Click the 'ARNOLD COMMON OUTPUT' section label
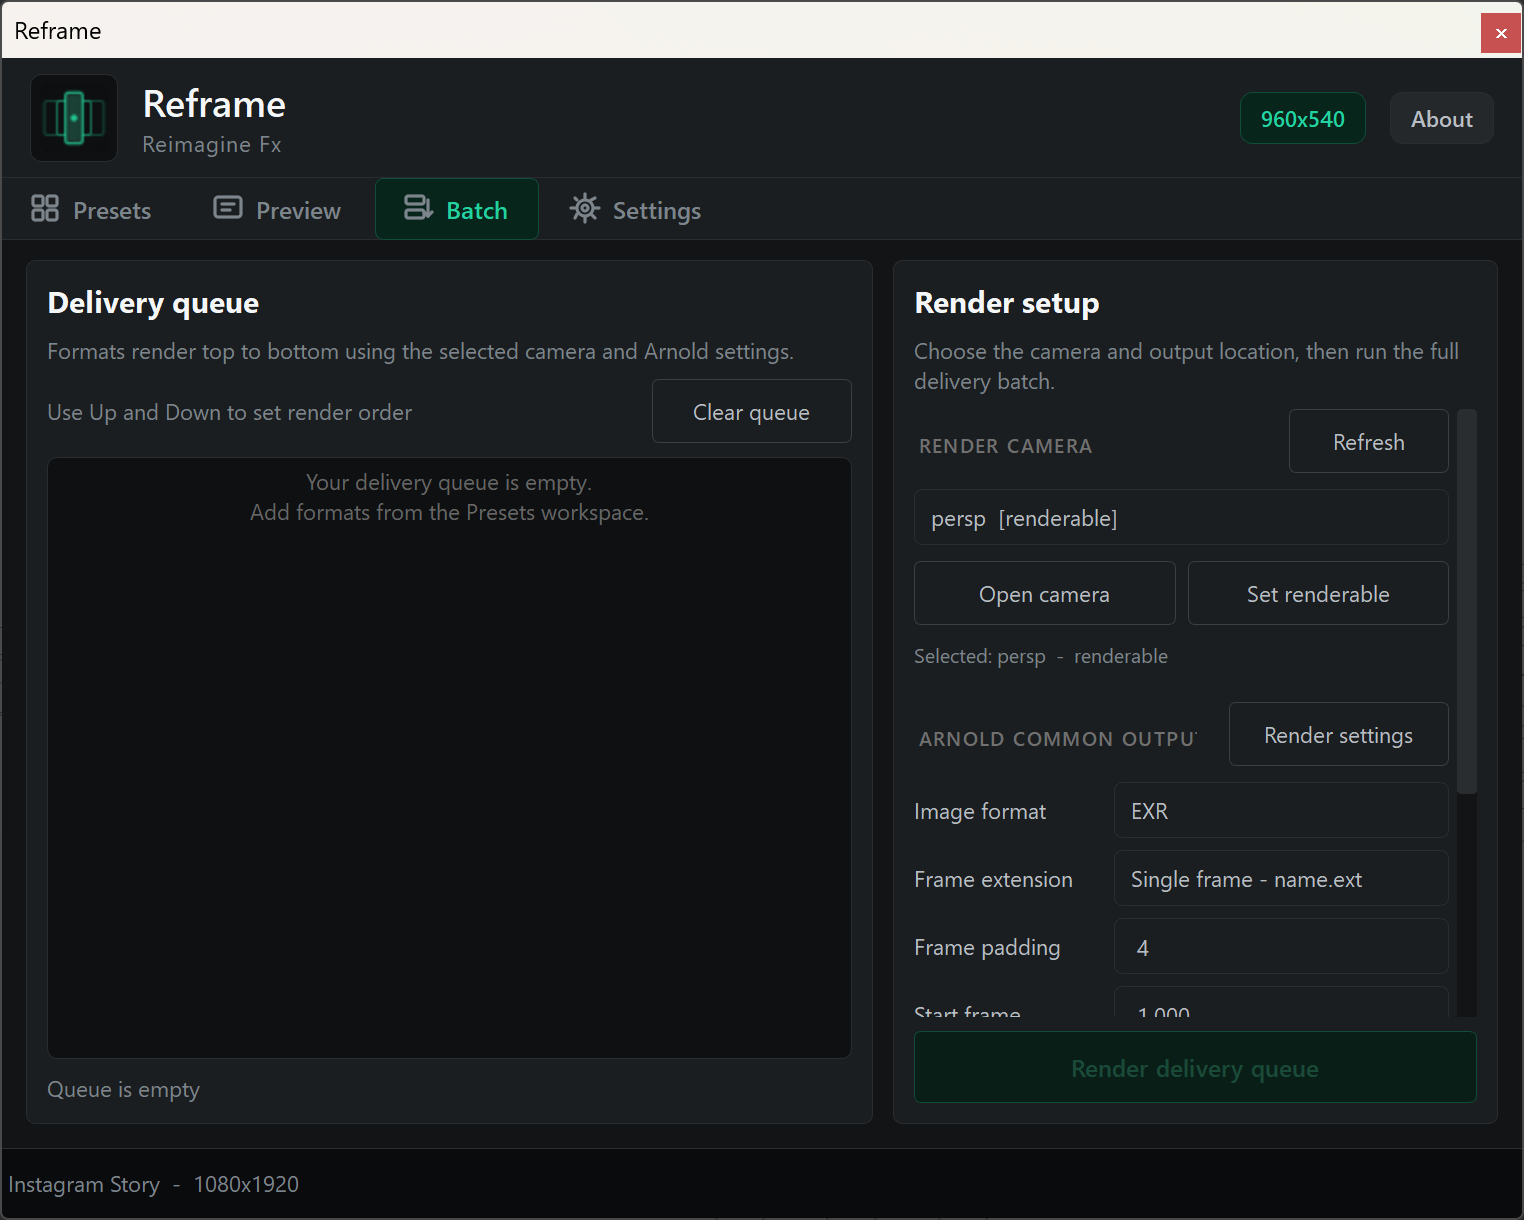Screen dimensions: 1524x1220 [x=1058, y=739]
